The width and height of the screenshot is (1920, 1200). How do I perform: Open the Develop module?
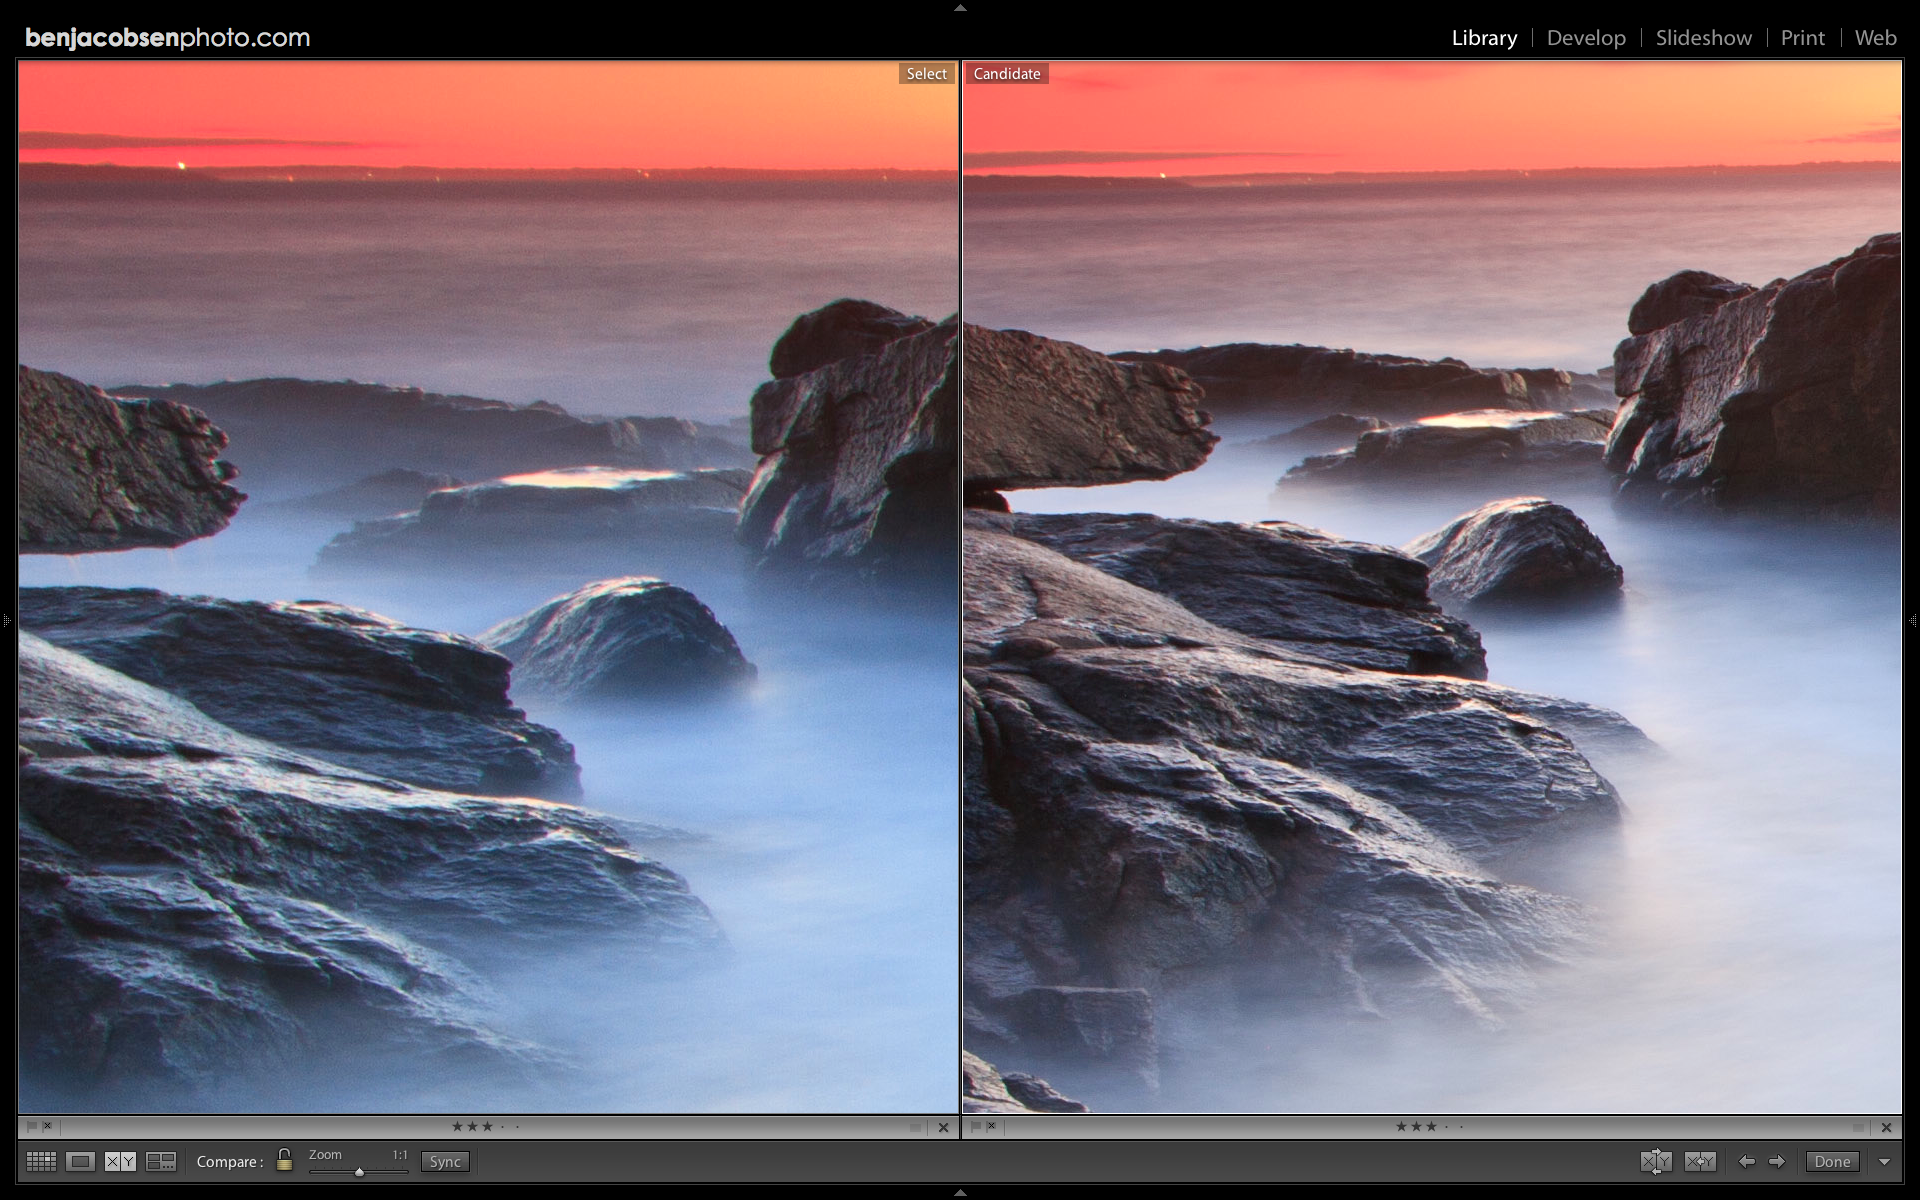[1586, 38]
